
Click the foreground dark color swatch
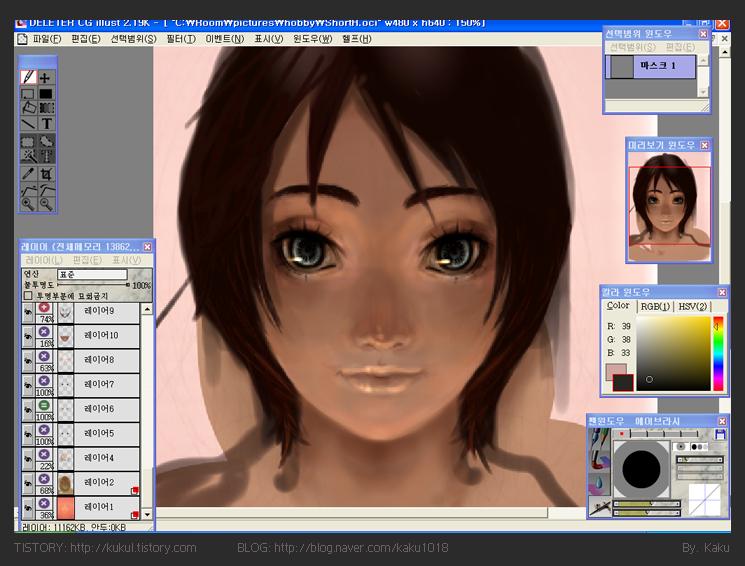(x=622, y=383)
